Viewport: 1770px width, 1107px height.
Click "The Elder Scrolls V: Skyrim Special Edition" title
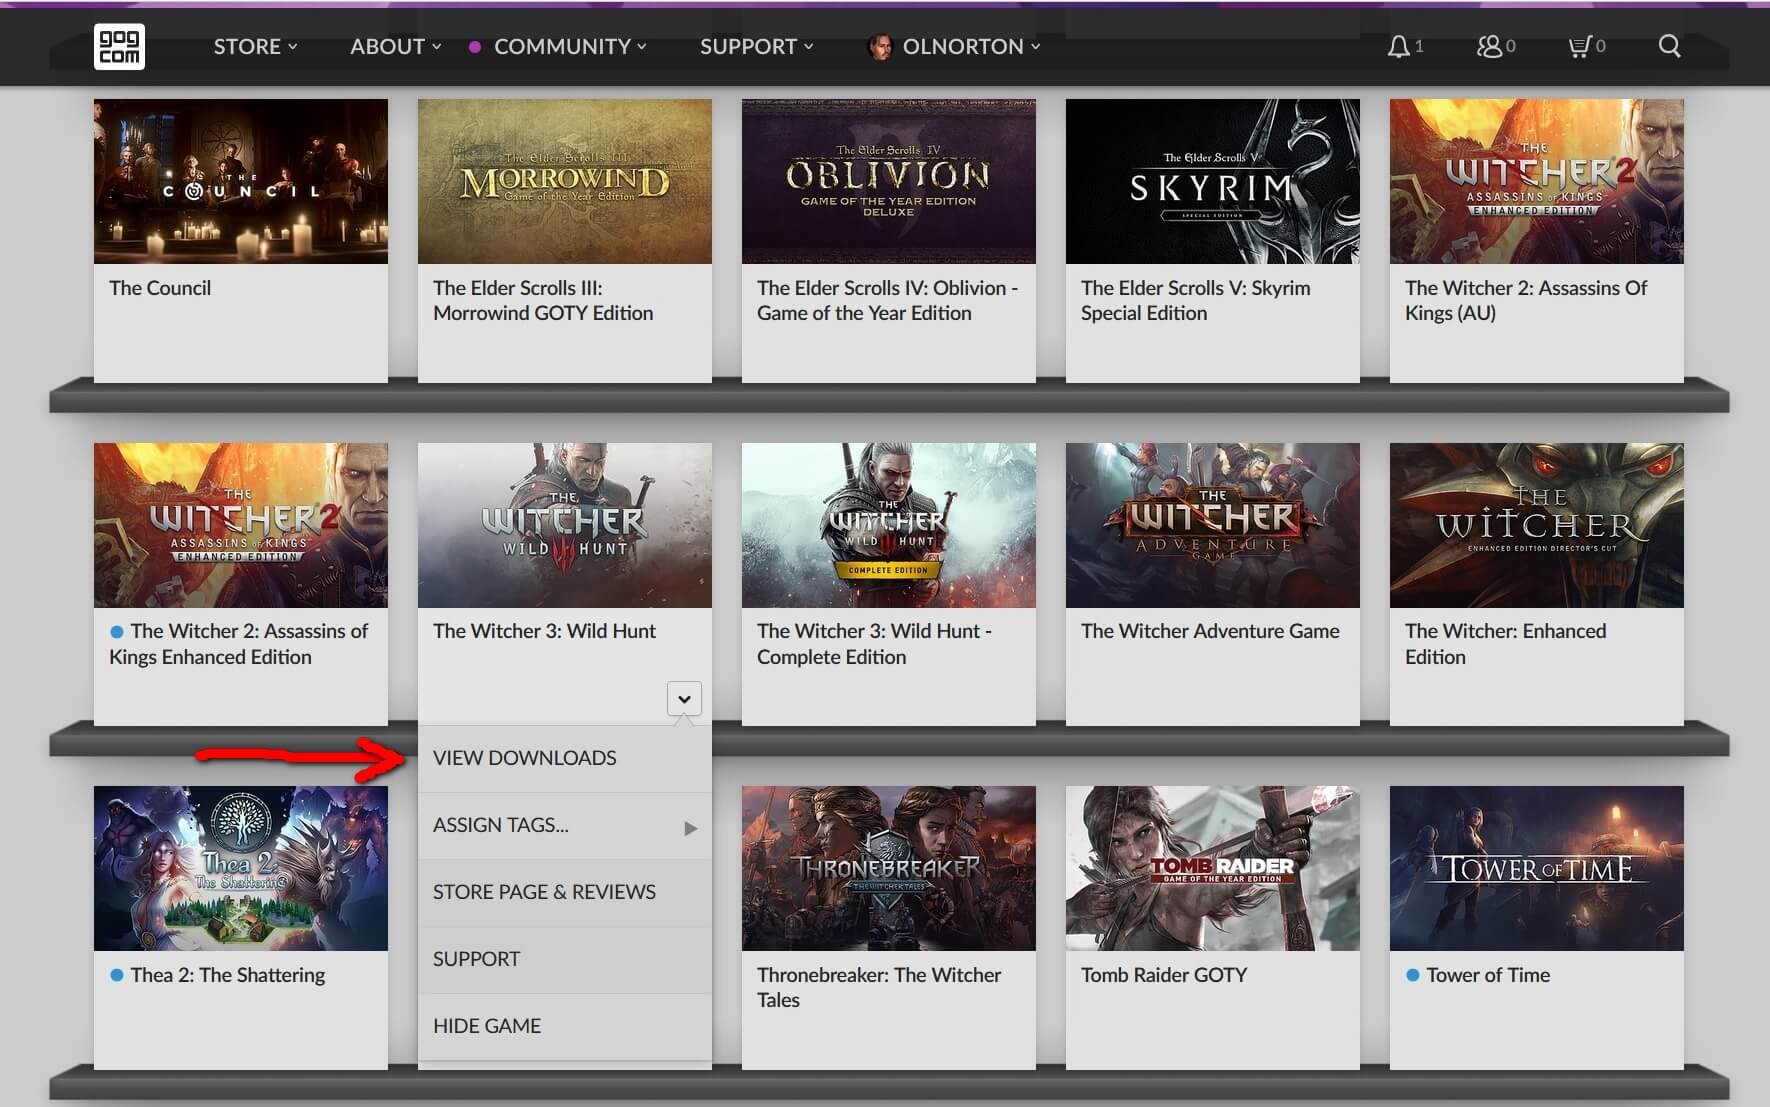(1195, 301)
